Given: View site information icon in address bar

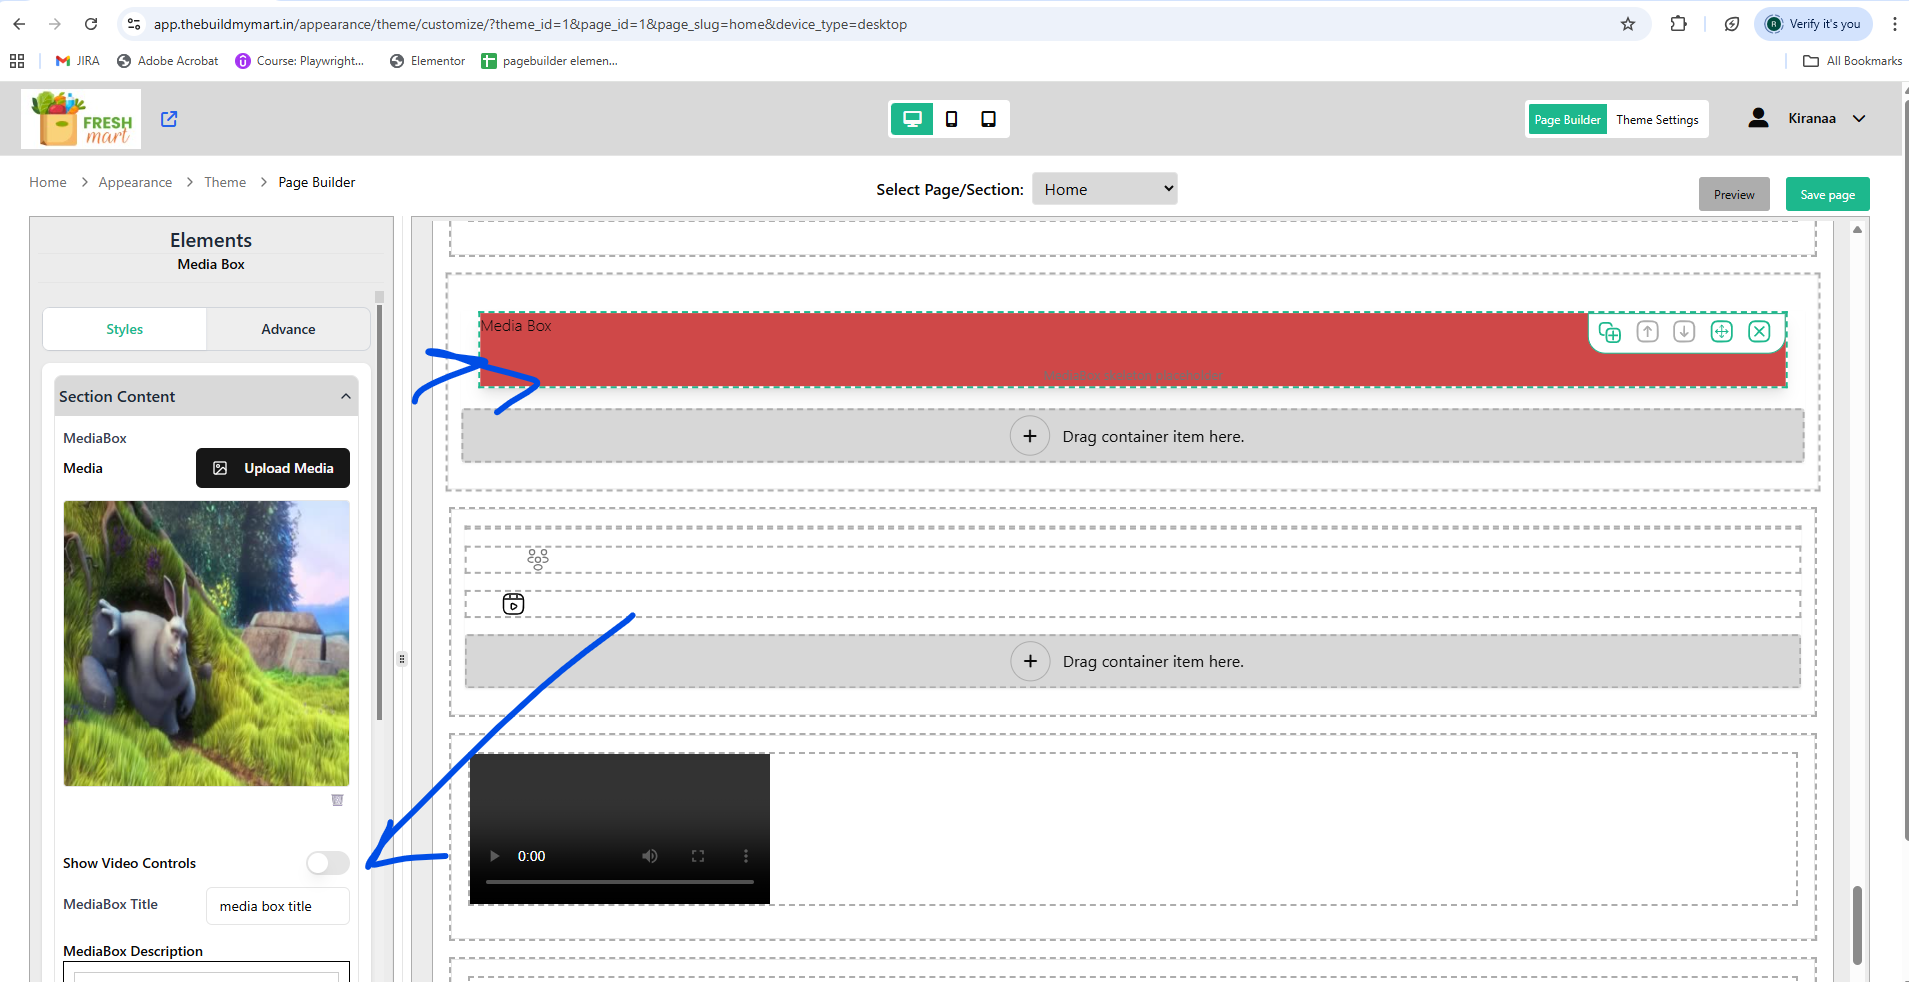Looking at the screenshot, I should tap(134, 24).
